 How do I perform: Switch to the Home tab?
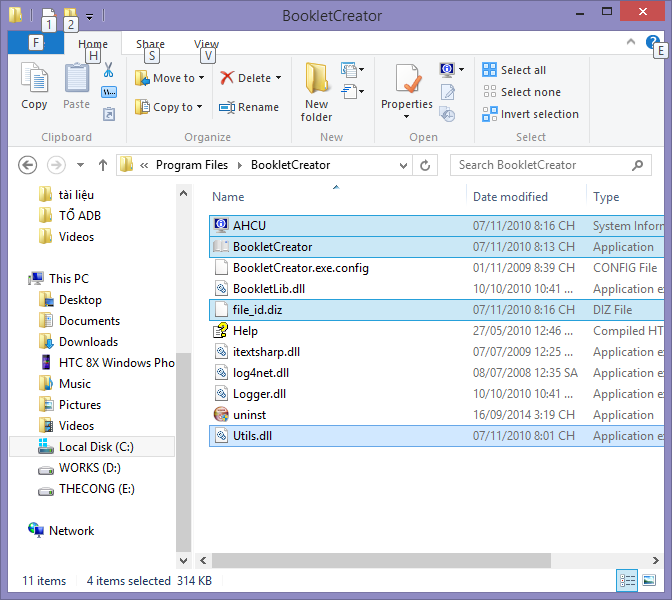pyautogui.click(x=93, y=44)
